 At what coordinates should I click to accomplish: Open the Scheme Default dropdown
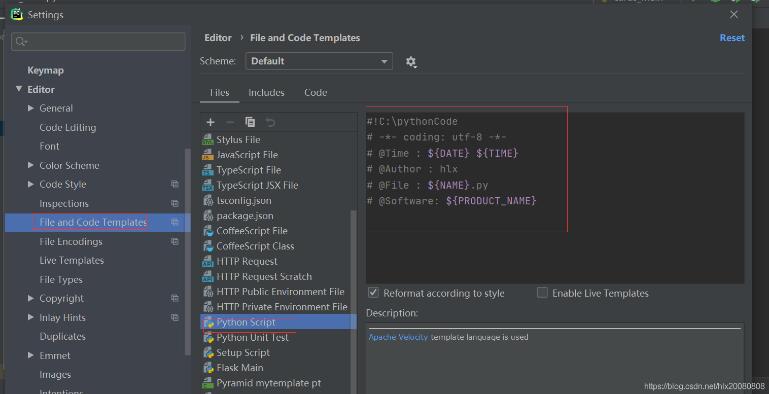(x=319, y=61)
